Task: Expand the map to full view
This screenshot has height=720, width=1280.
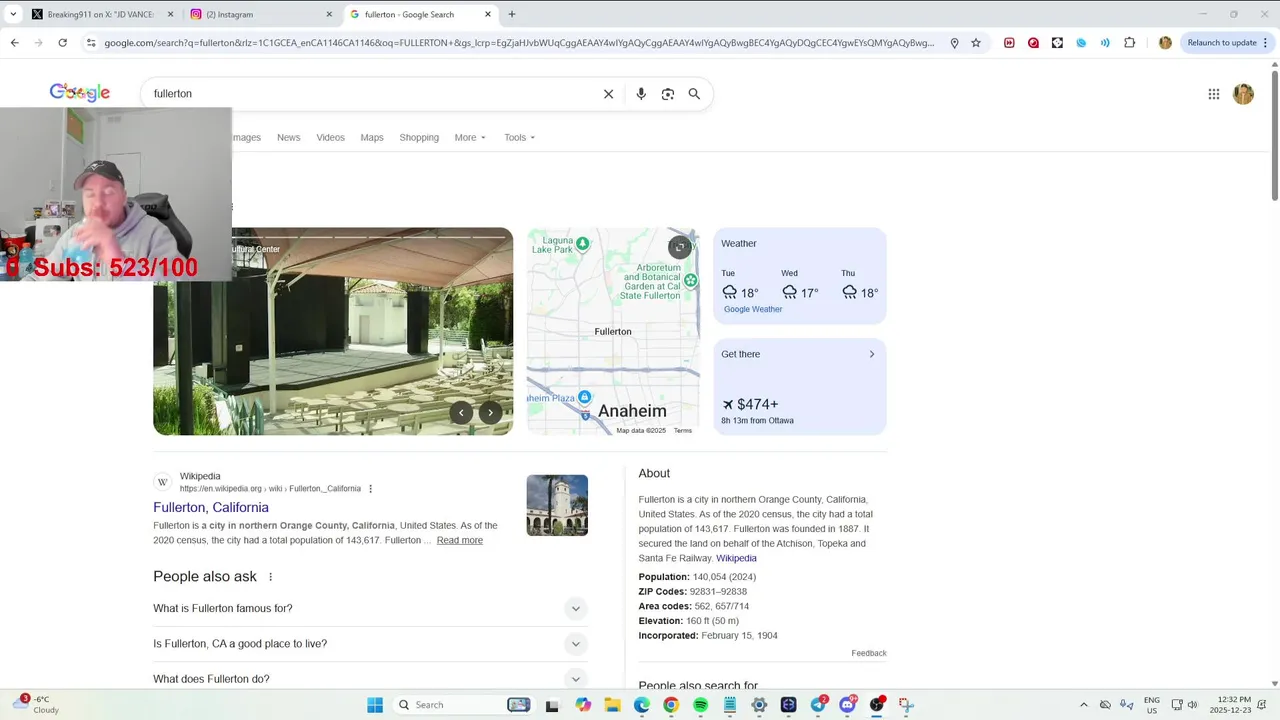Action: [x=680, y=247]
